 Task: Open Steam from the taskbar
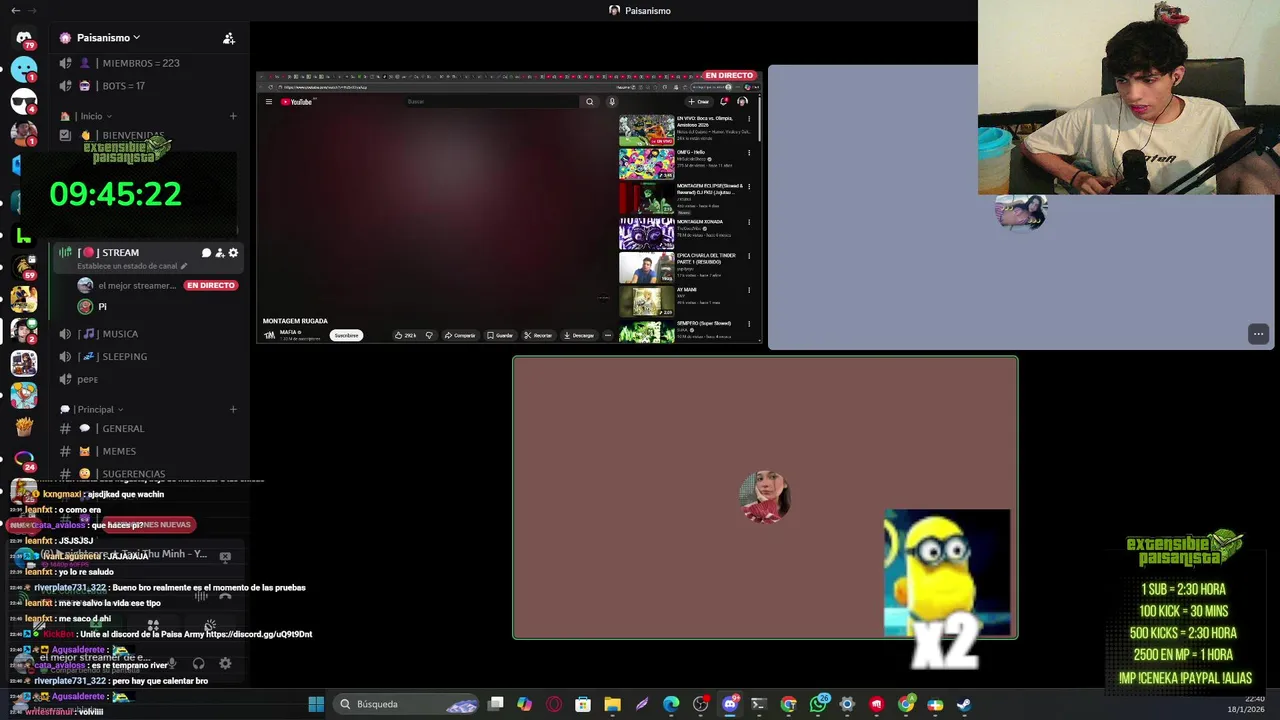point(964,704)
